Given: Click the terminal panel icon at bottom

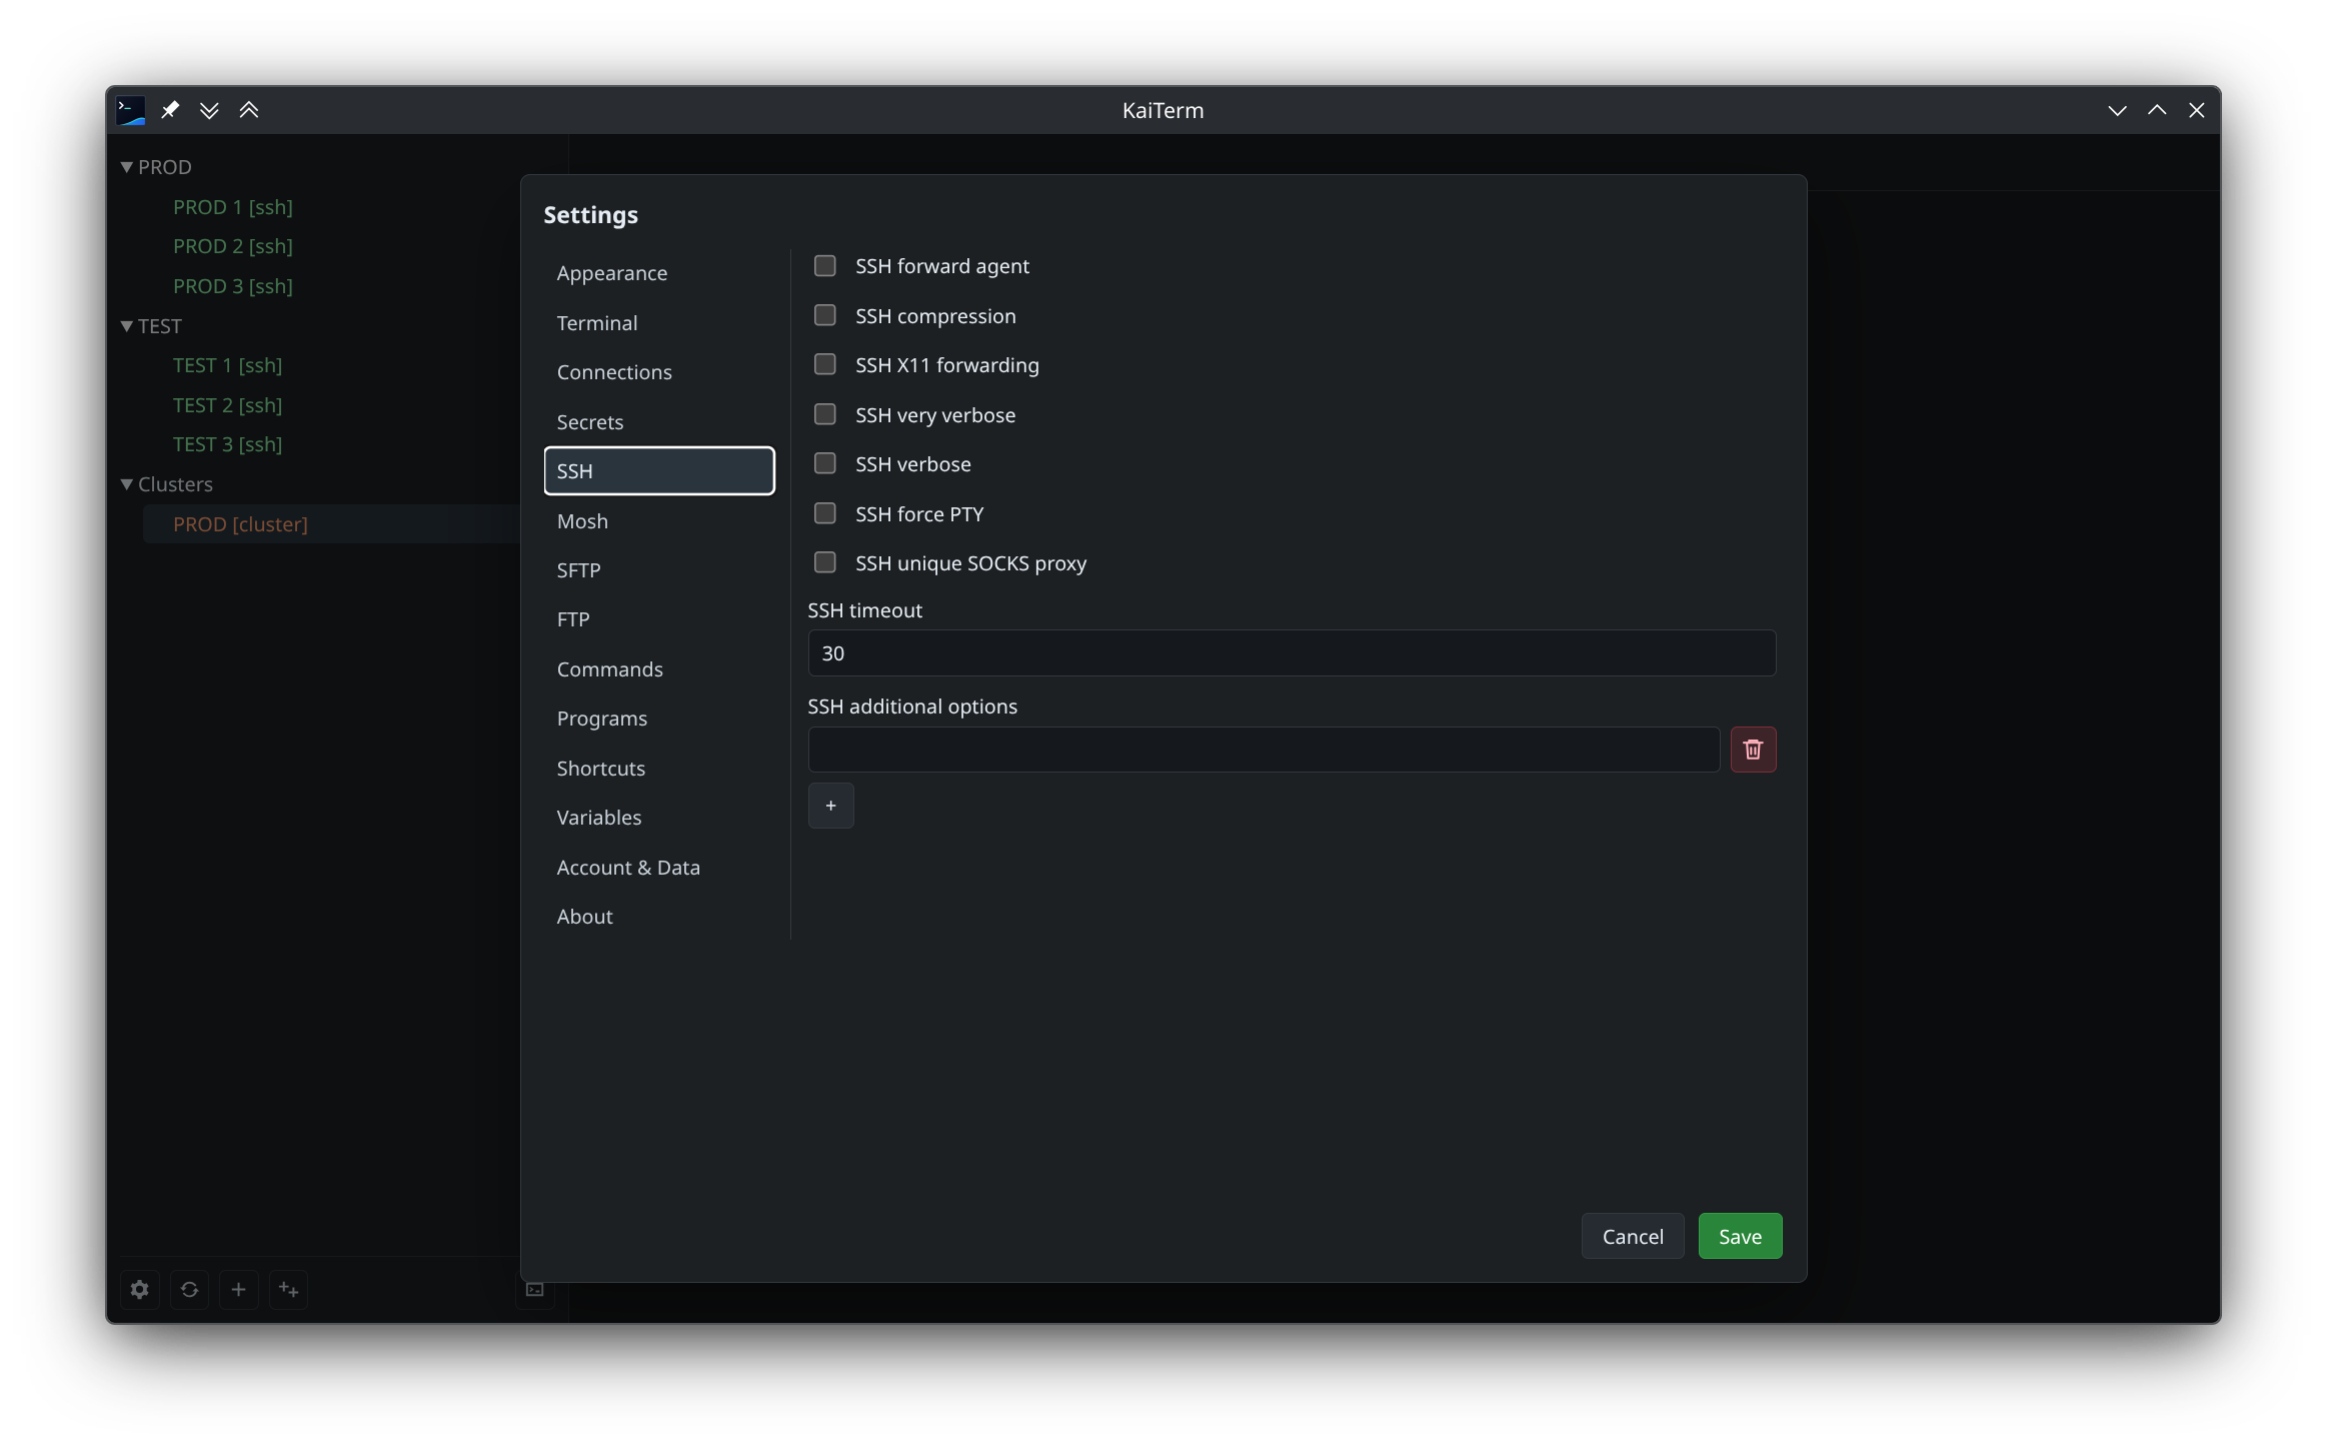Looking at the screenshot, I should coord(535,1289).
